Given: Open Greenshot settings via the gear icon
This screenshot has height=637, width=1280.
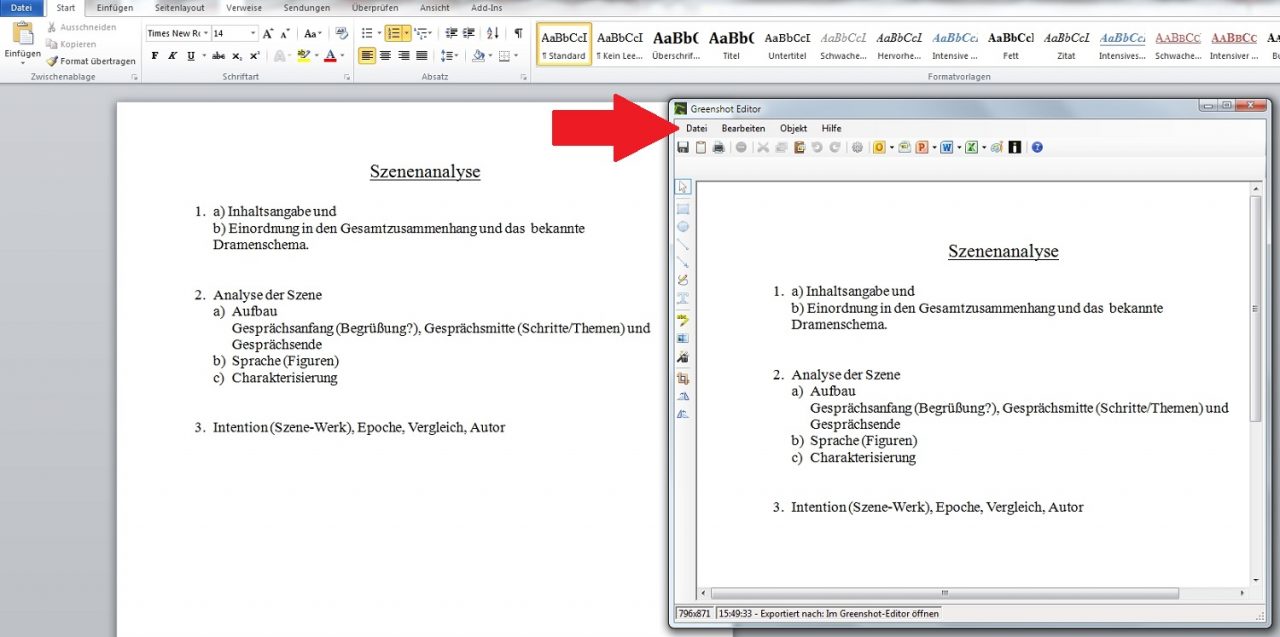Looking at the screenshot, I should point(857,147).
